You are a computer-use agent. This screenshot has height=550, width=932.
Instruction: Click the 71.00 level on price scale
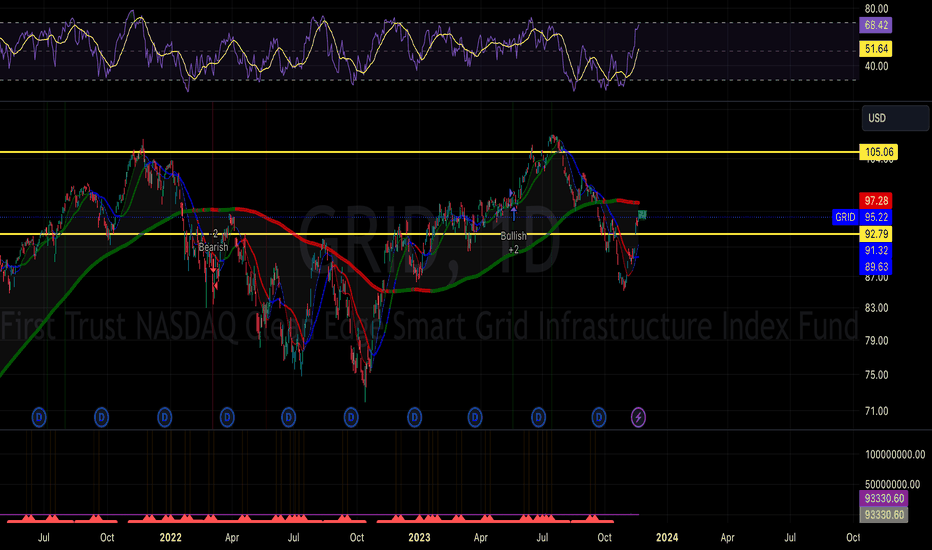[876, 411]
